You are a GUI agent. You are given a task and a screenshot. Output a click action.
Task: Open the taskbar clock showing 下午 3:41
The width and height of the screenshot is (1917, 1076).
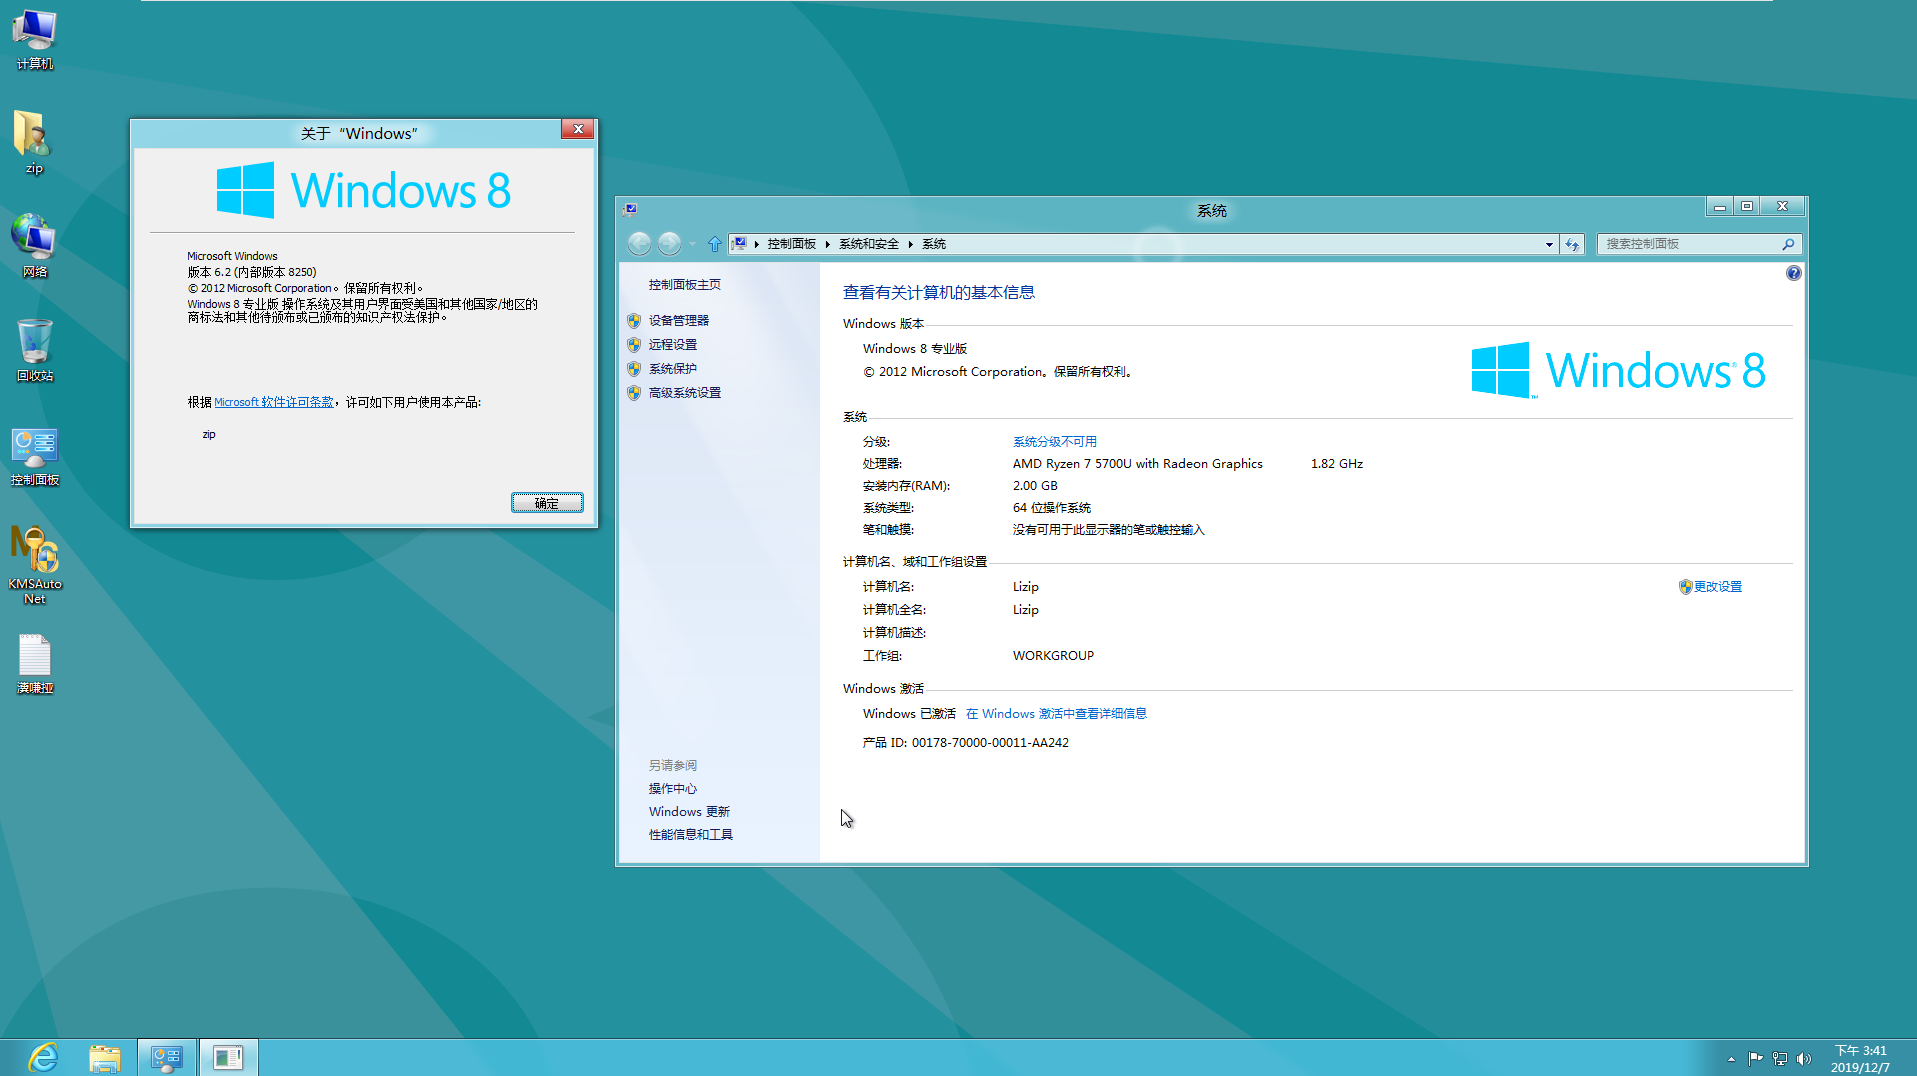[x=1861, y=1059]
